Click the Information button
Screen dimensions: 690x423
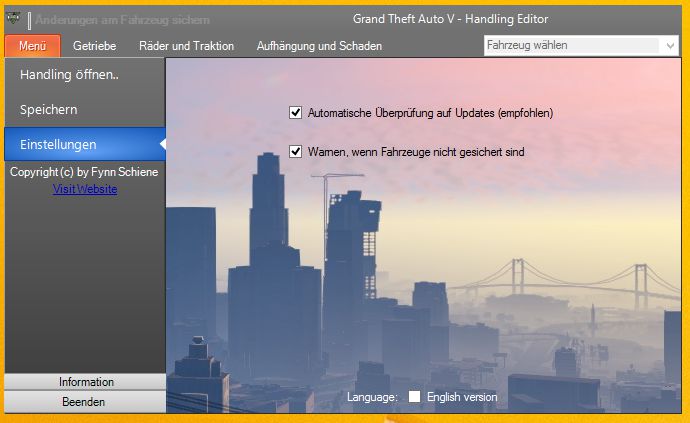coord(85,382)
